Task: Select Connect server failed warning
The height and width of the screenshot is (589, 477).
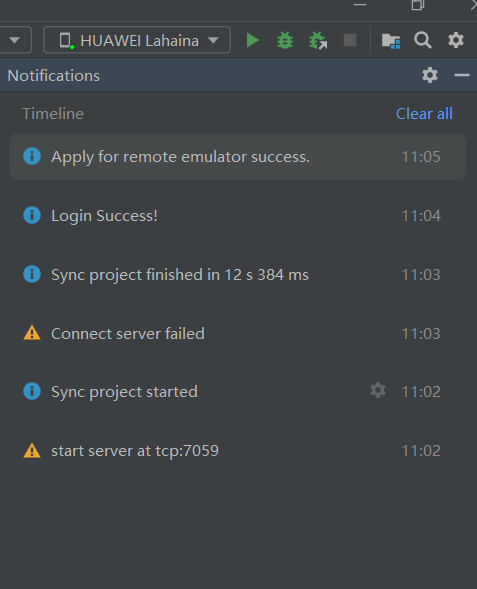Action: point(237,334)
